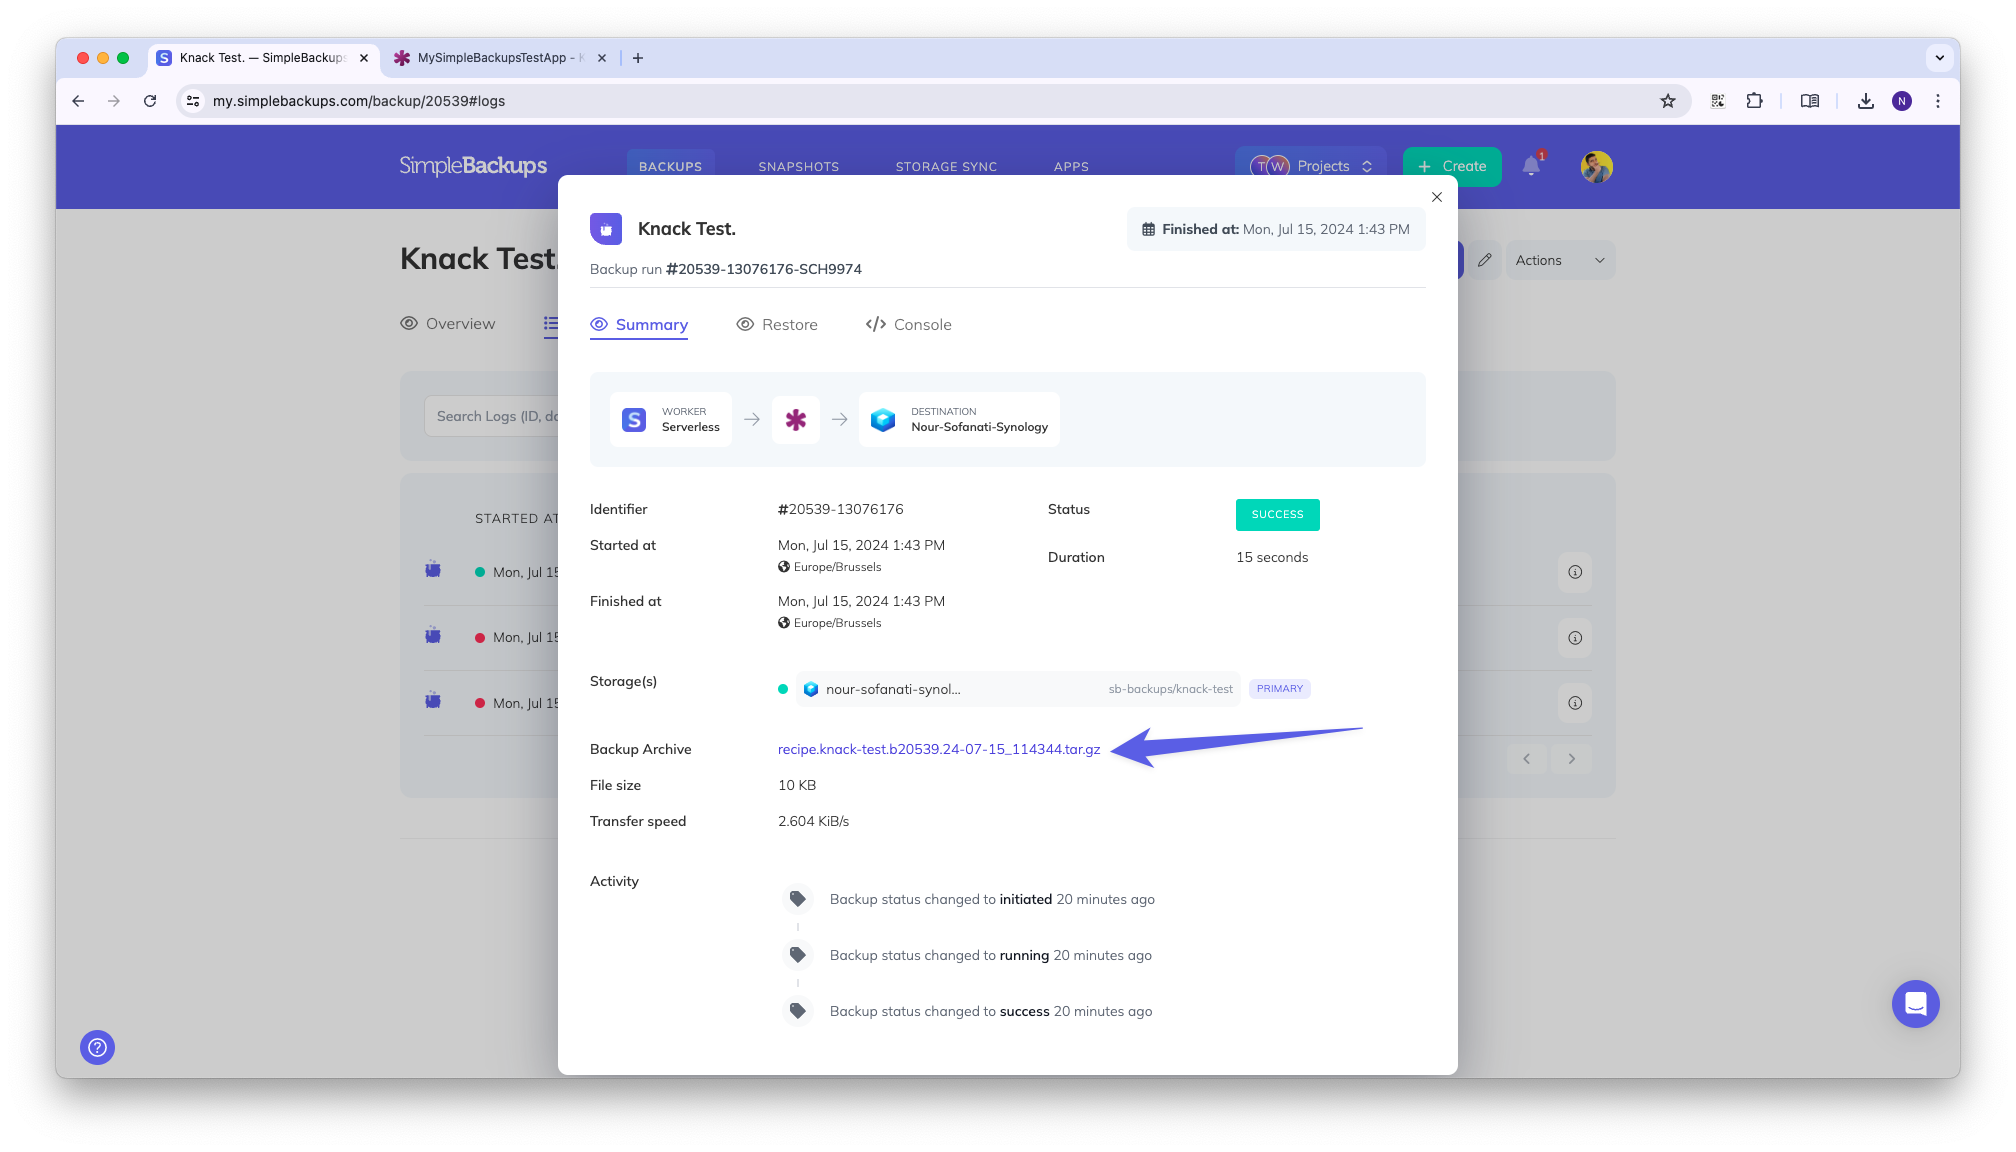The image size is (2016, 1152).
Task: Open the user profile avatar
Action: click(1596, 166)
